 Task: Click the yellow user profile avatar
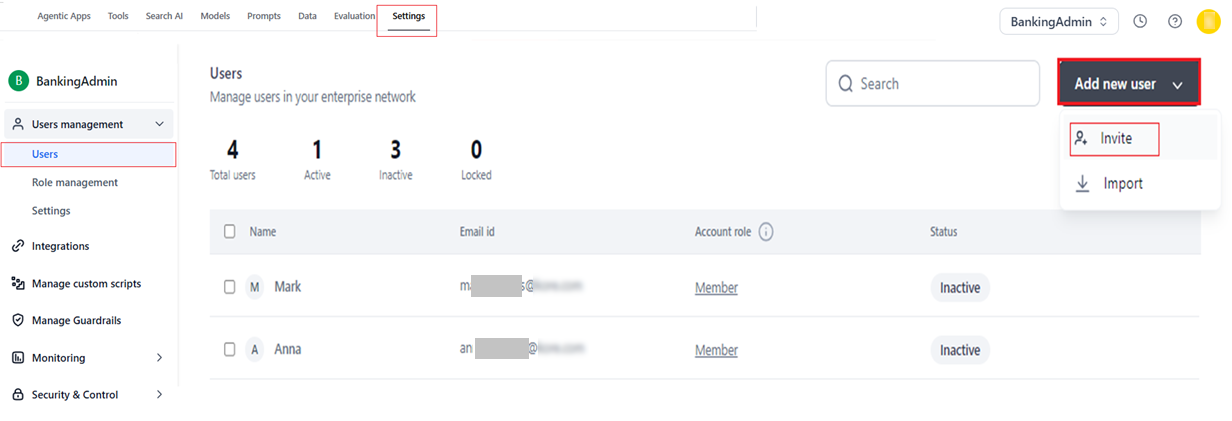(1208, 21)
